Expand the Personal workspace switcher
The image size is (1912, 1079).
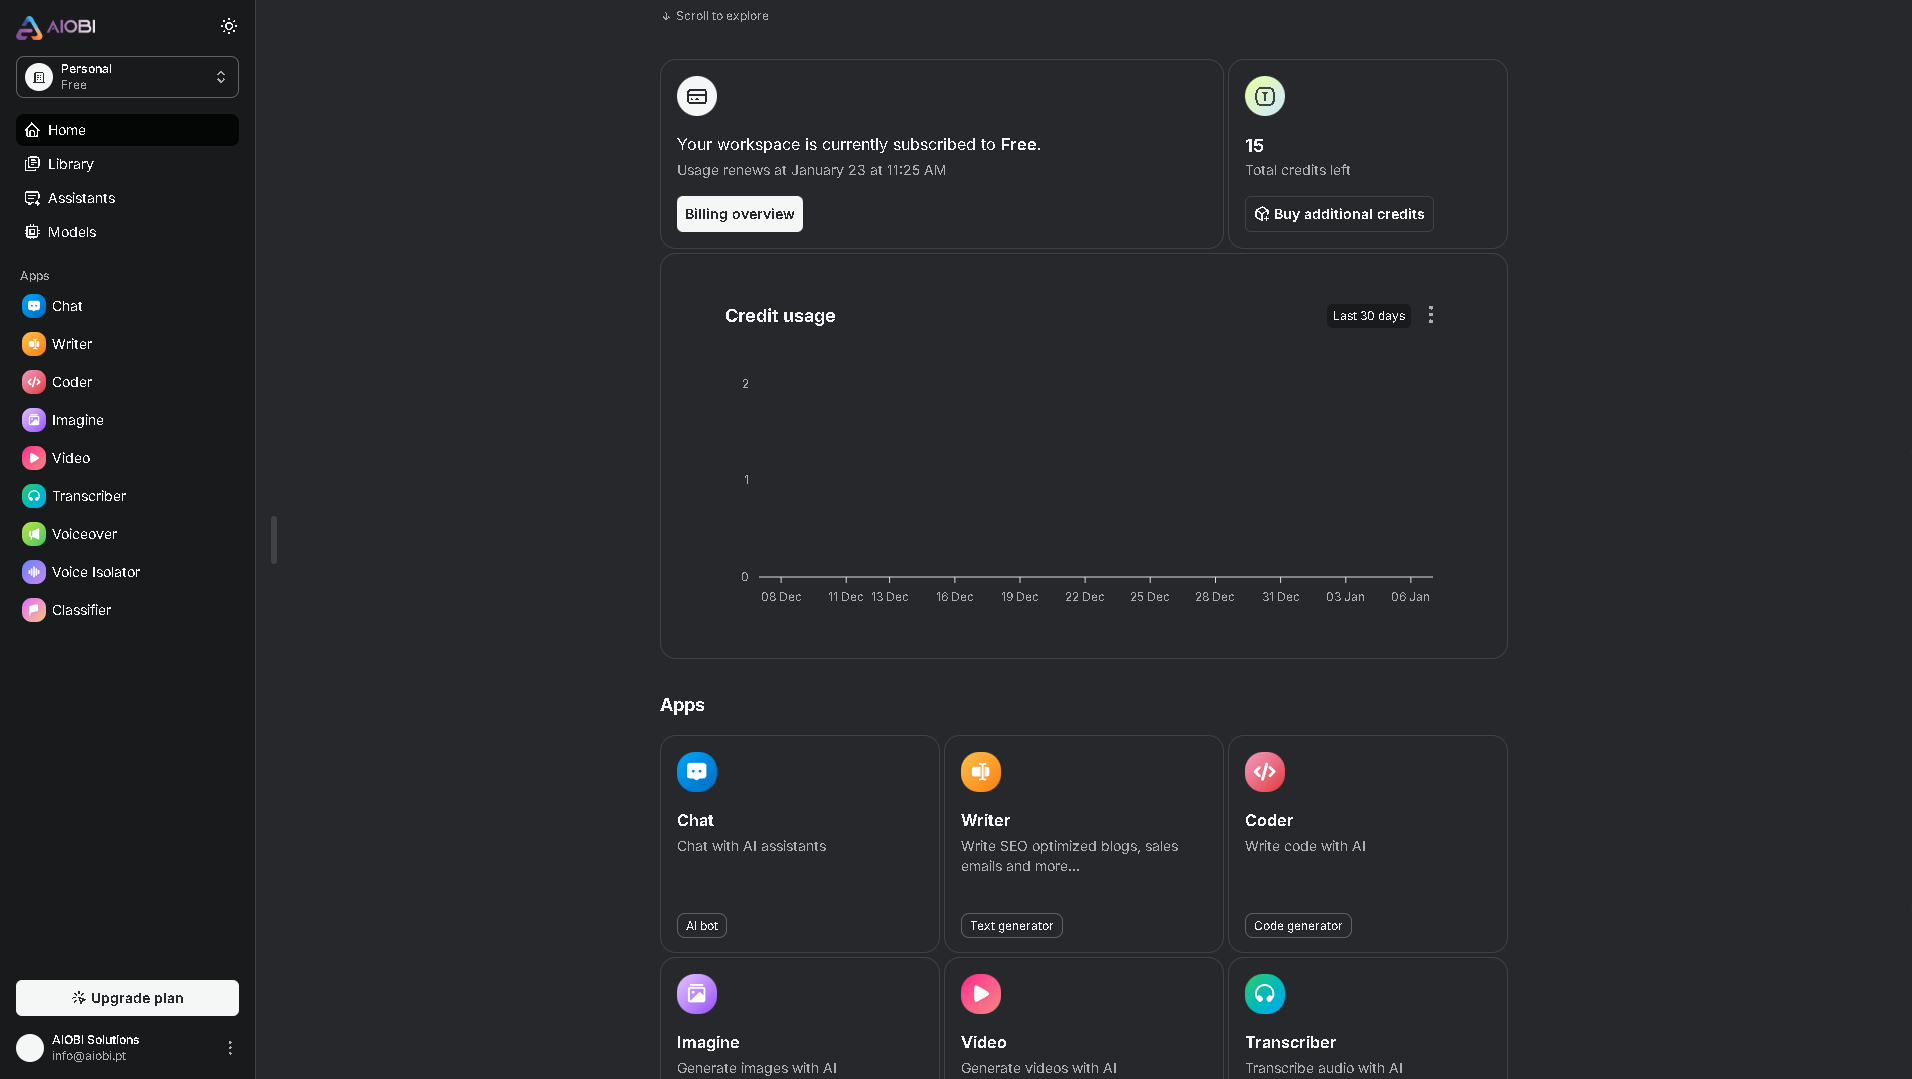(126, 77)
